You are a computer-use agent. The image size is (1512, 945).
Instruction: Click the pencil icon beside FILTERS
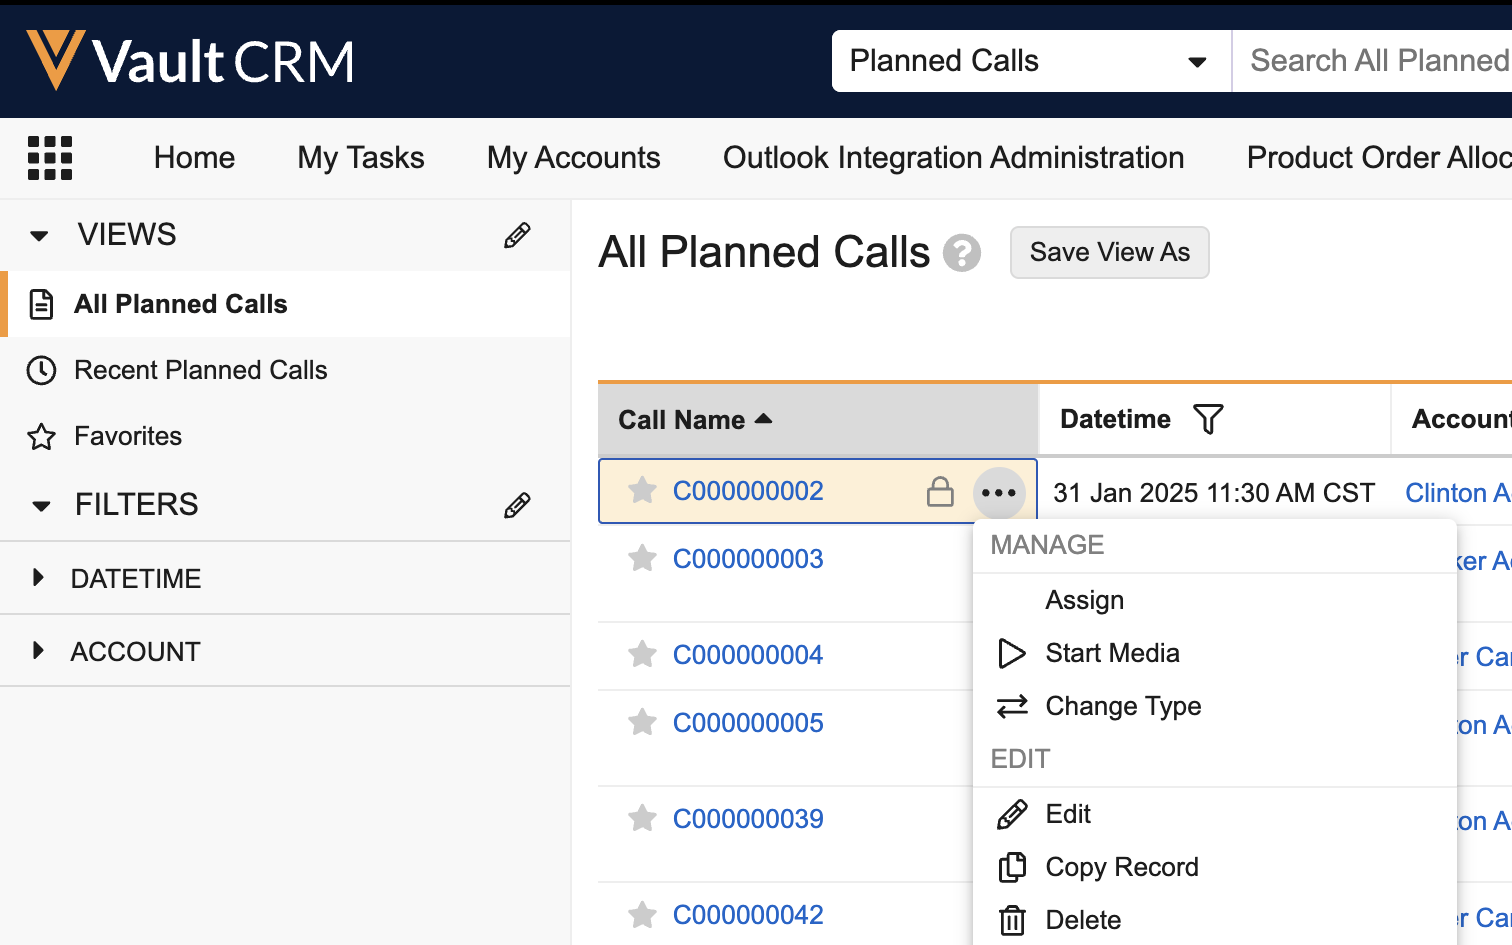[x=517, y=506]
